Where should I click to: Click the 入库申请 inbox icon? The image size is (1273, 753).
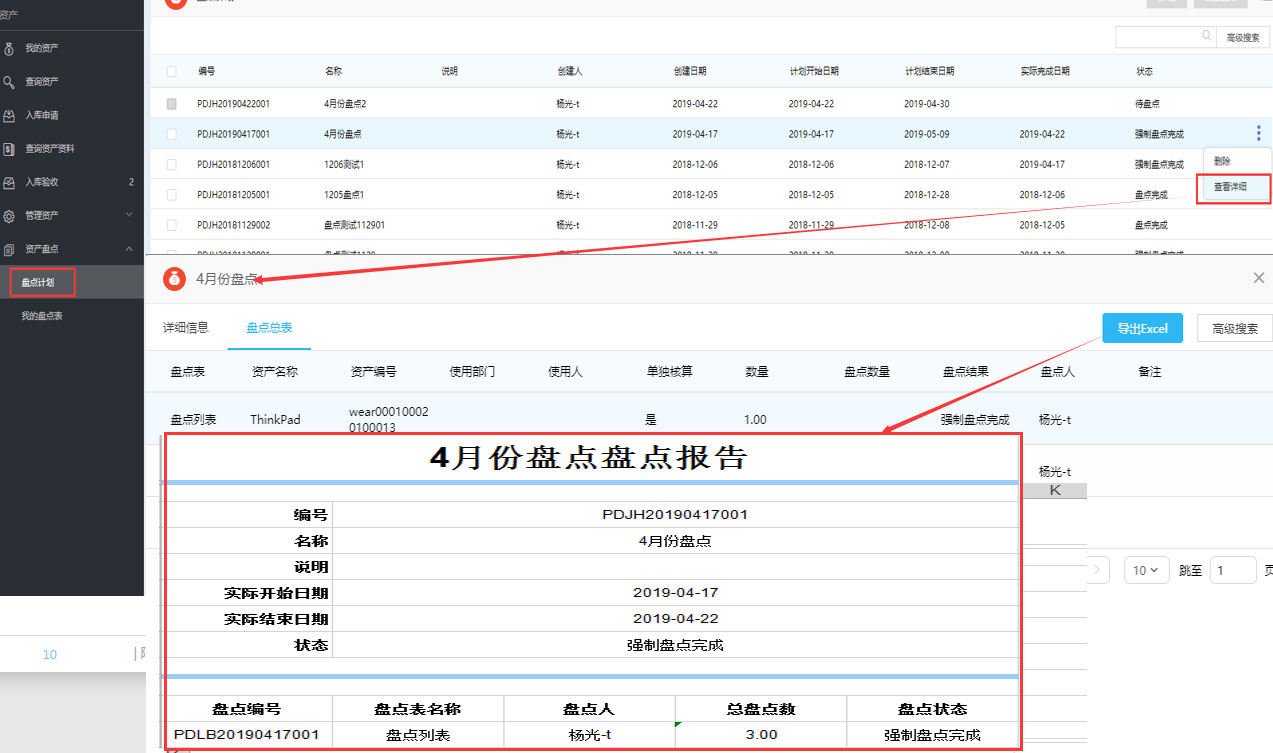click(9, 116)
